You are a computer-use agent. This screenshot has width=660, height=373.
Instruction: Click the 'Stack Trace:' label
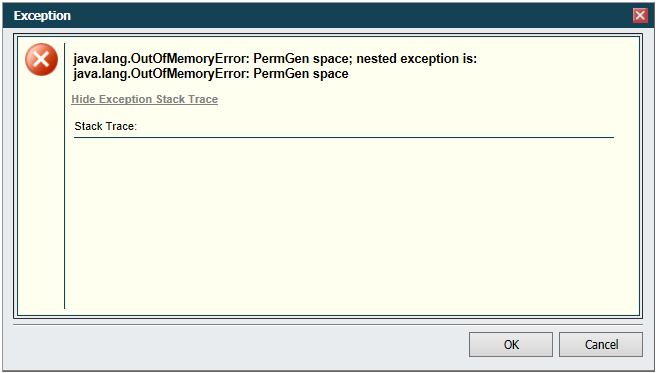point(105,126)
